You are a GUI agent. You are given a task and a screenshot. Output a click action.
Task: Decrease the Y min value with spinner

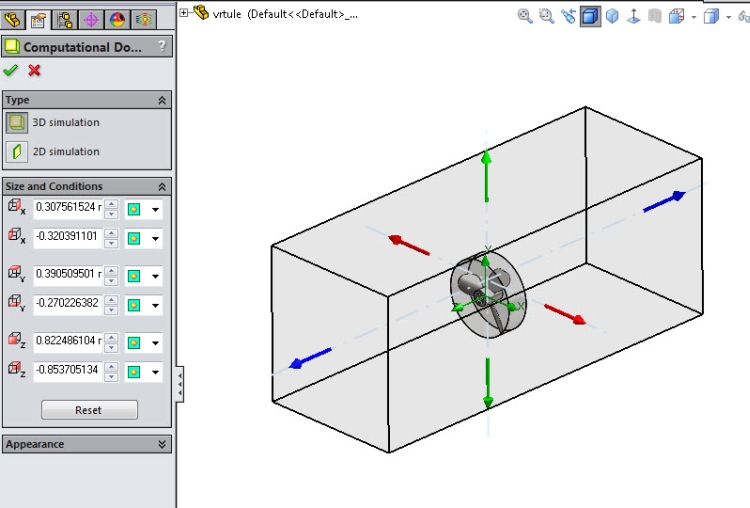[x=111, y=309]
